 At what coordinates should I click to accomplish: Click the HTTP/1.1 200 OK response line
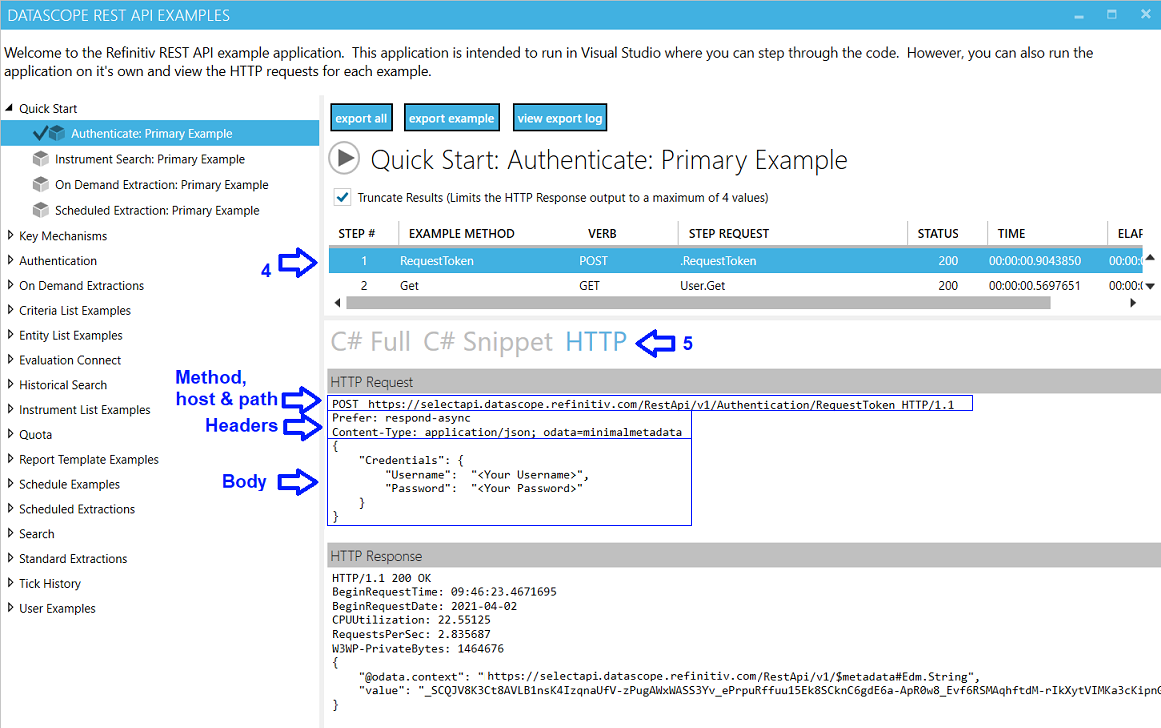pyautogui.click(x=381, y=578)
